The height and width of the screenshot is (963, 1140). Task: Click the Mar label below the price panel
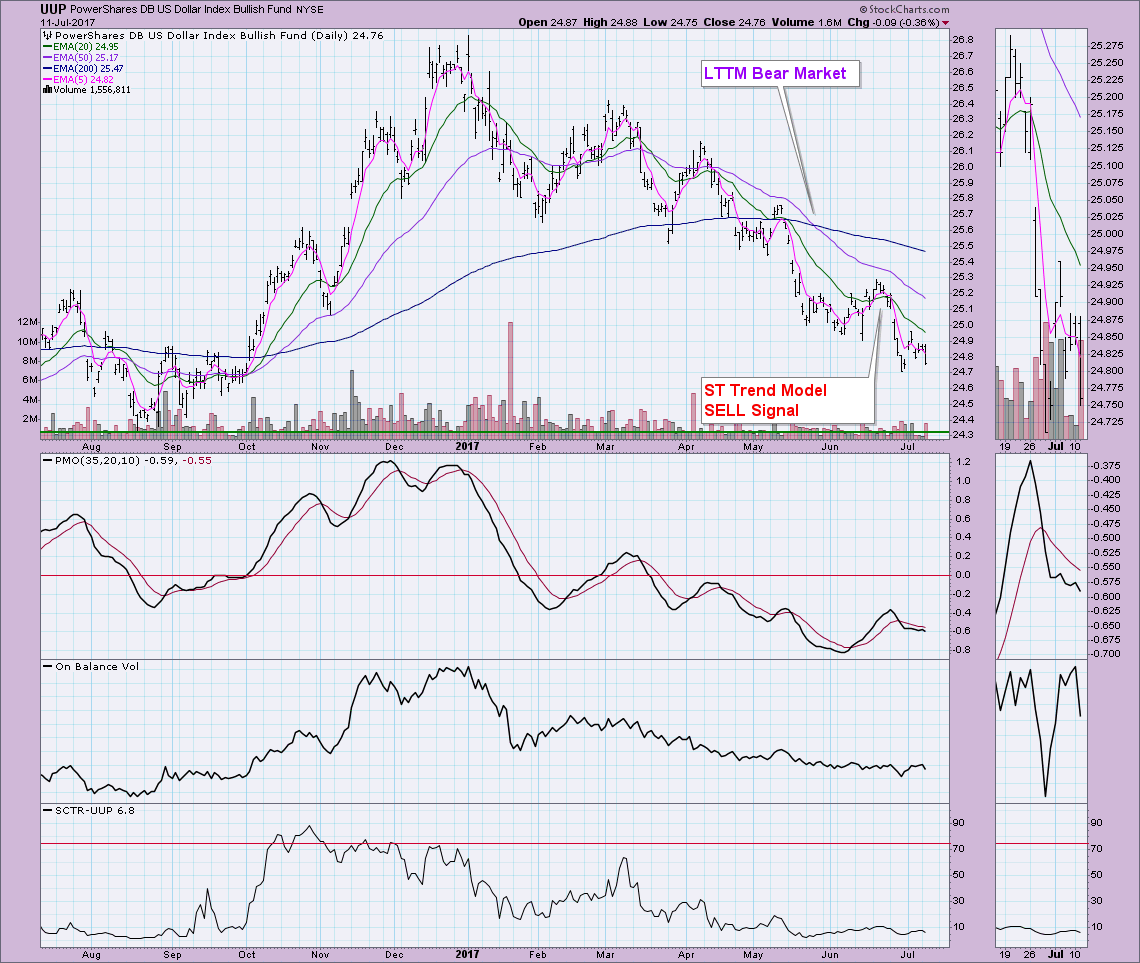(605, 446)
